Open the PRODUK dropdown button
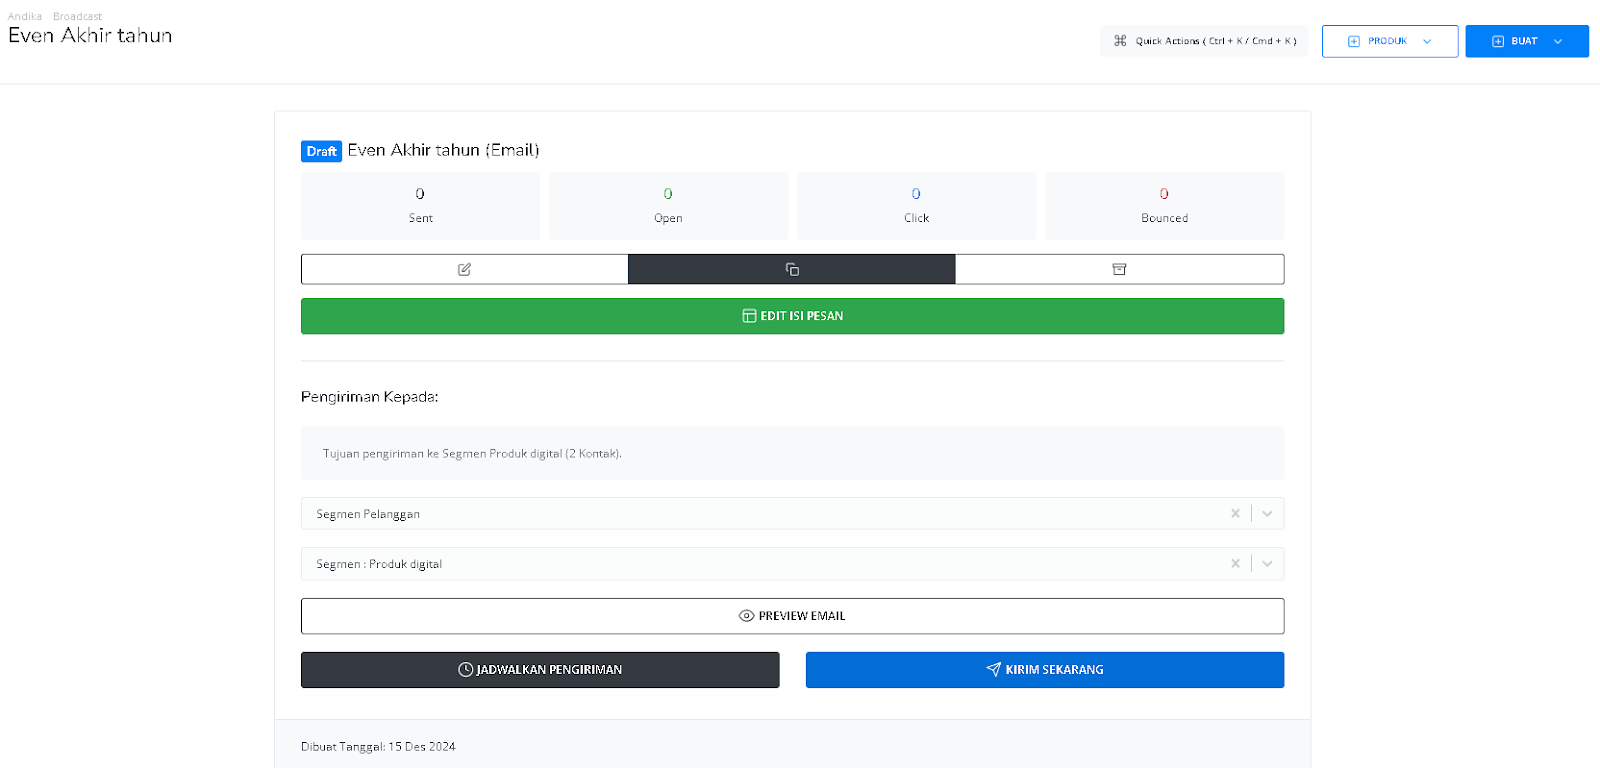 pos(1390,41)
